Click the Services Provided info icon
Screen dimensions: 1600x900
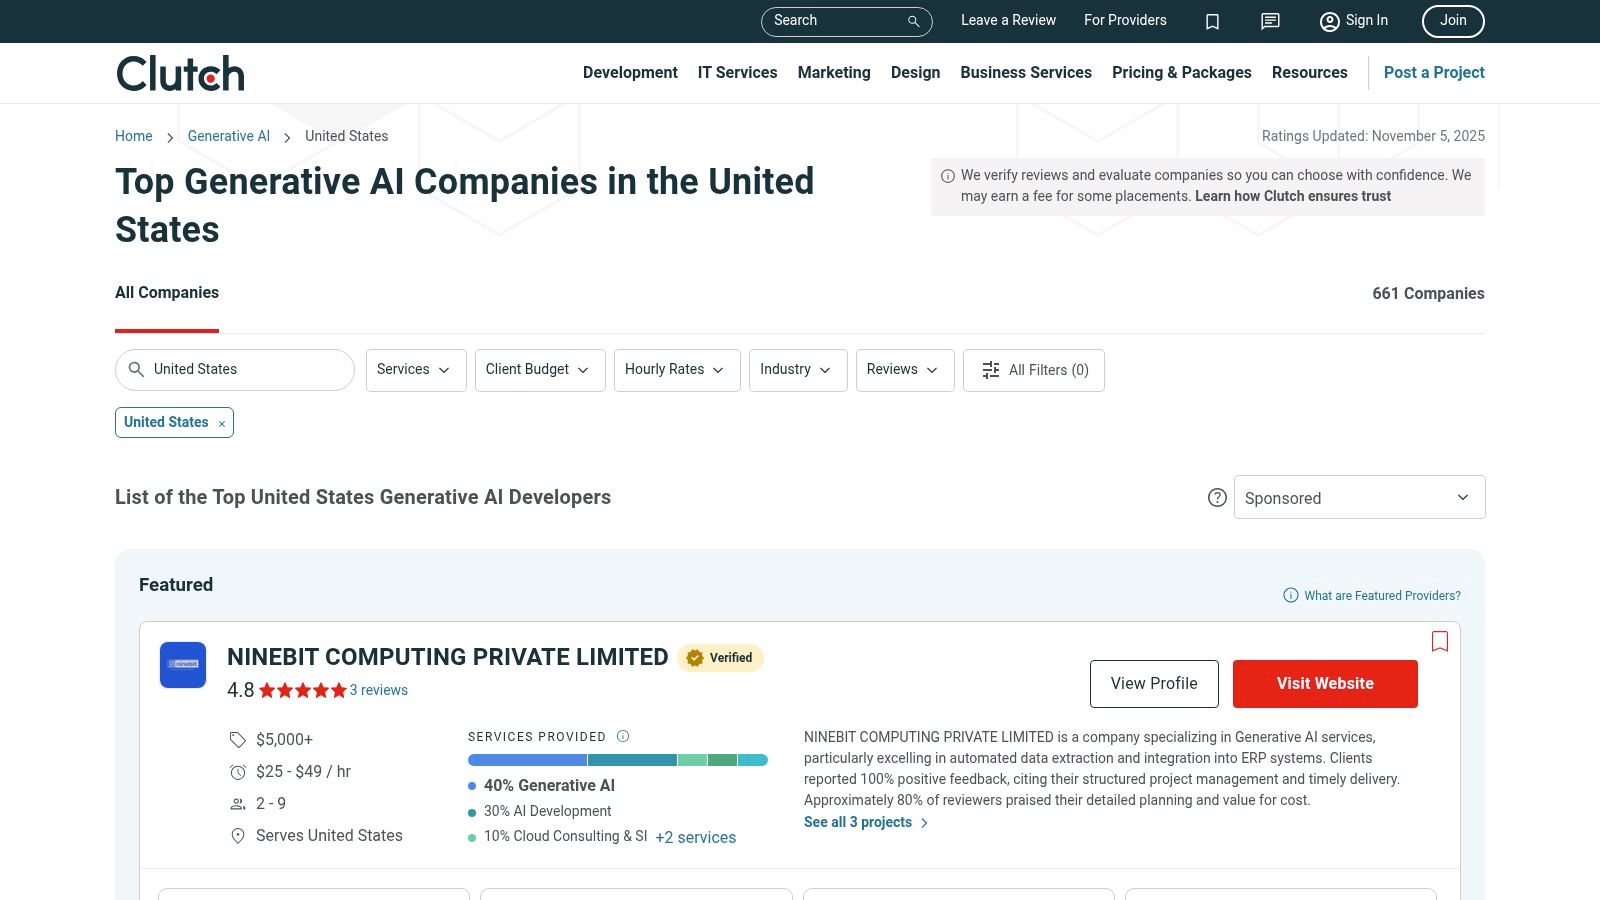point(623,737)
